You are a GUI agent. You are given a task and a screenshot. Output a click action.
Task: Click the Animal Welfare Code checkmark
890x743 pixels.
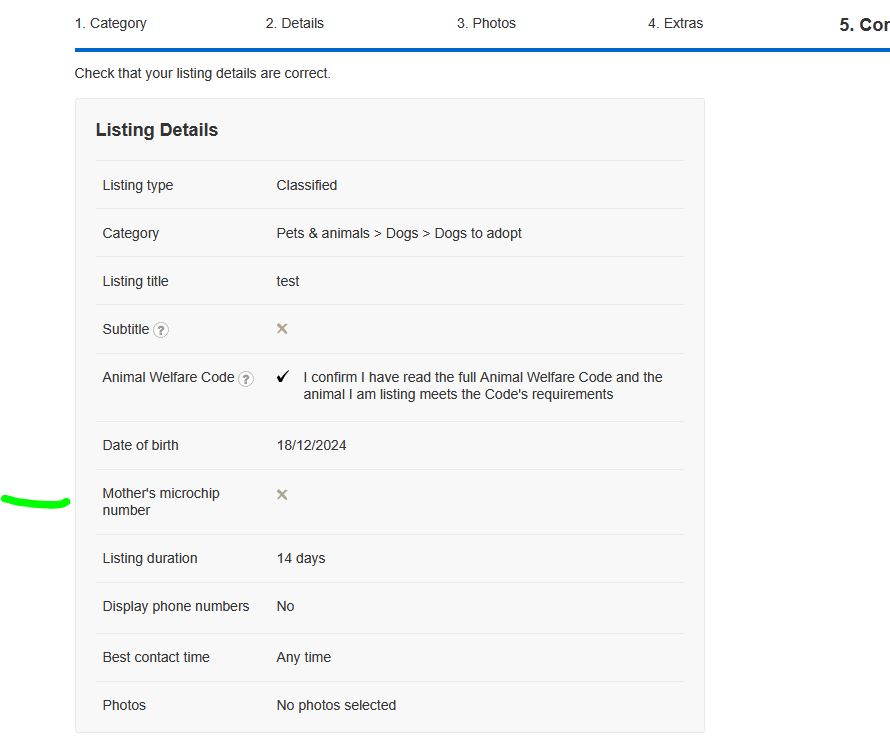pos(283,377)
